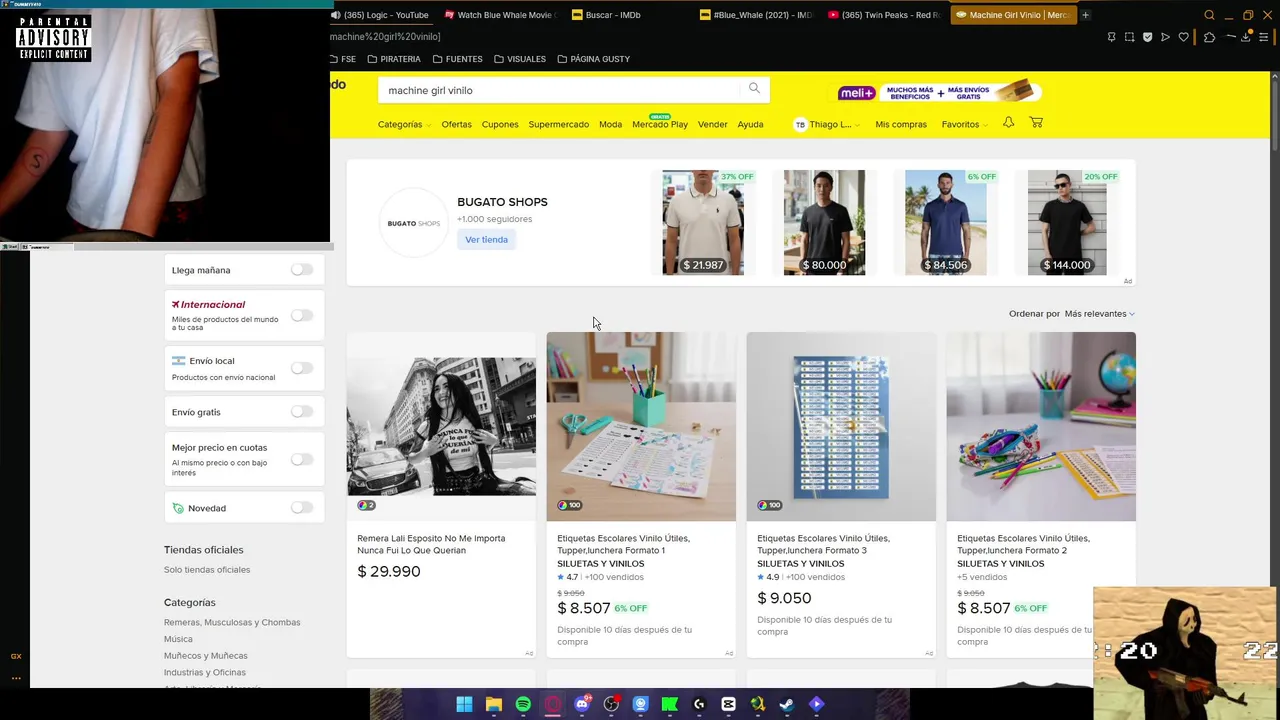The width and height of the screenshot is (1280, 720).
Task: Expand the Categorías dropdown menu
Action: click(404, 124)
